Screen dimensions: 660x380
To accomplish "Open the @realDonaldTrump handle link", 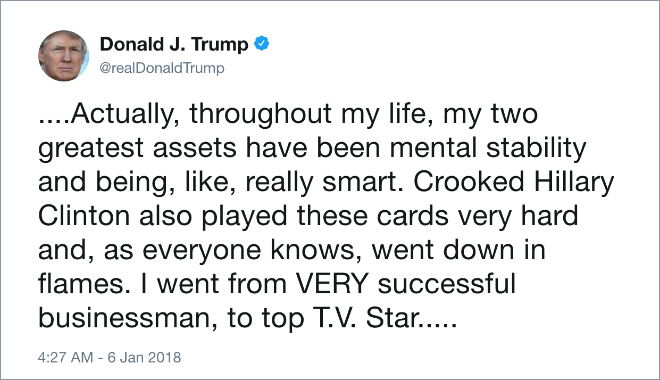I will point(162,68).
